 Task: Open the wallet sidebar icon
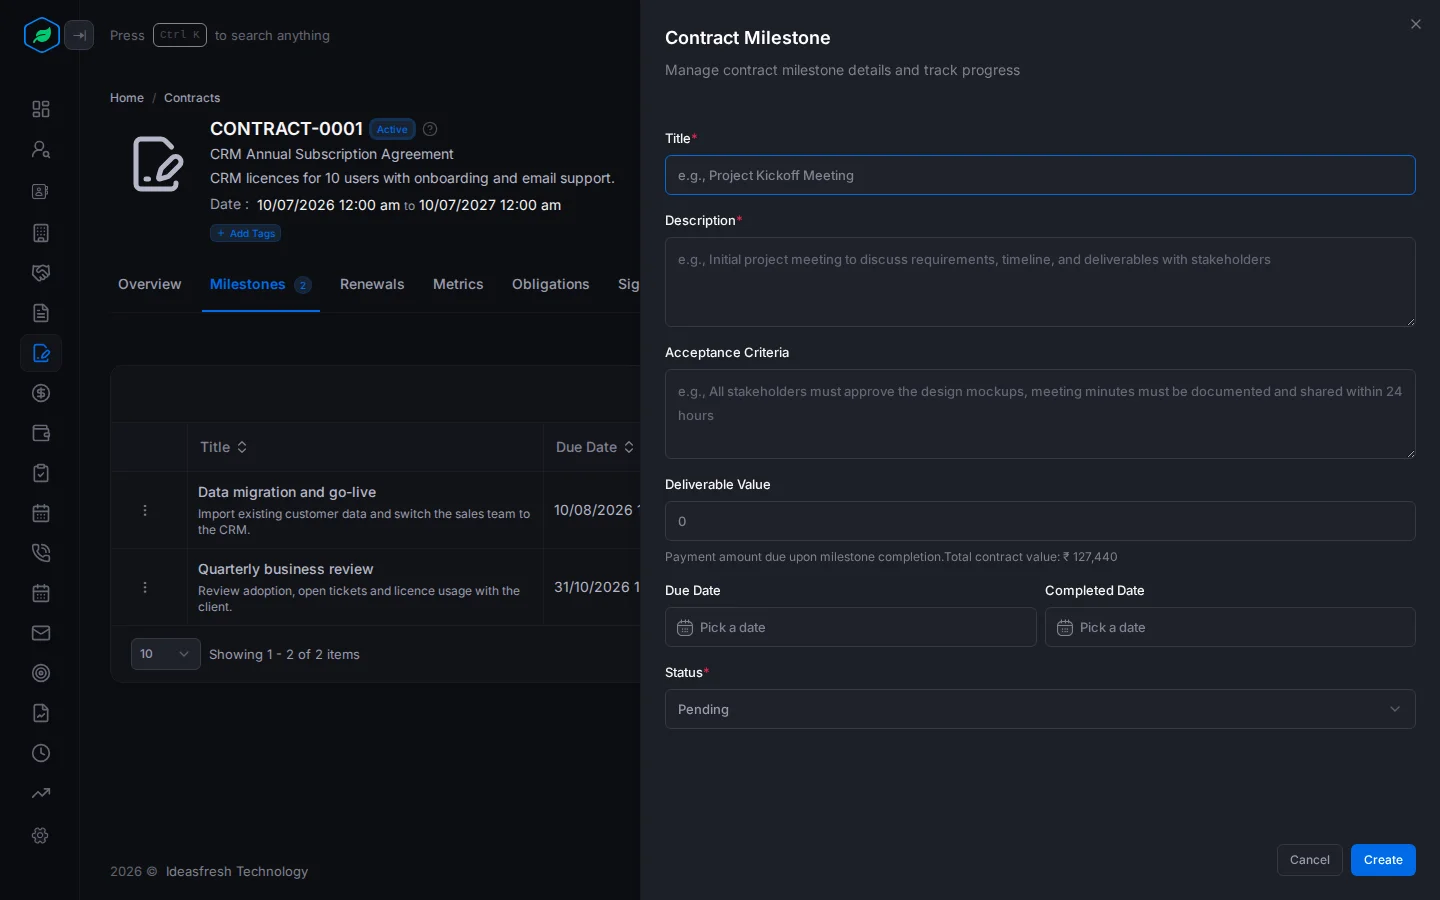pos(41,433)
